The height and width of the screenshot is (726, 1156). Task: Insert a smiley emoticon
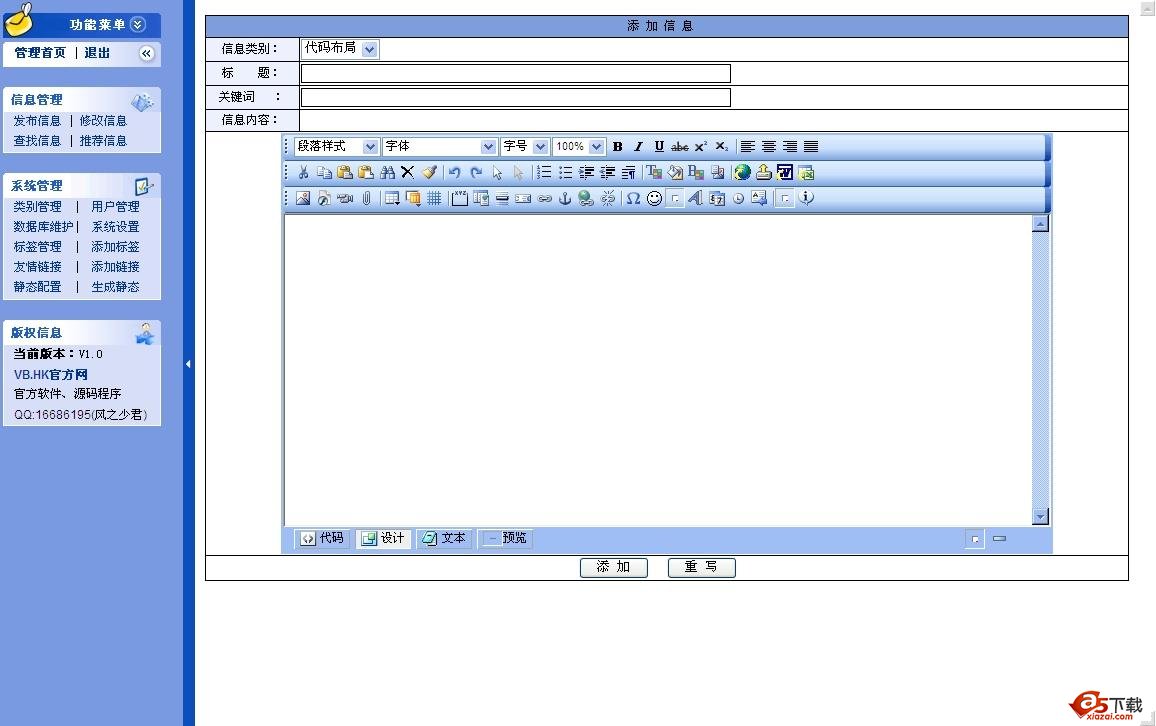point(654,198)
